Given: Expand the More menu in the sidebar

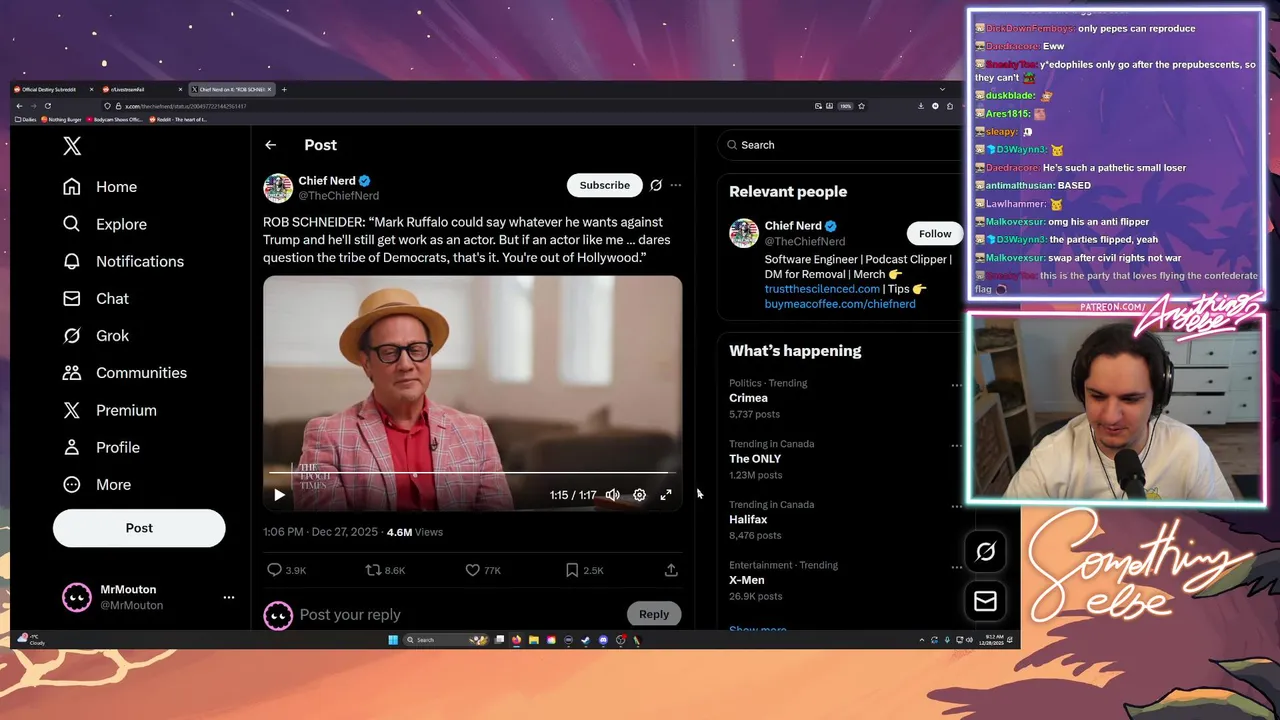Looking at the screenshot, I should pos(96,484).
